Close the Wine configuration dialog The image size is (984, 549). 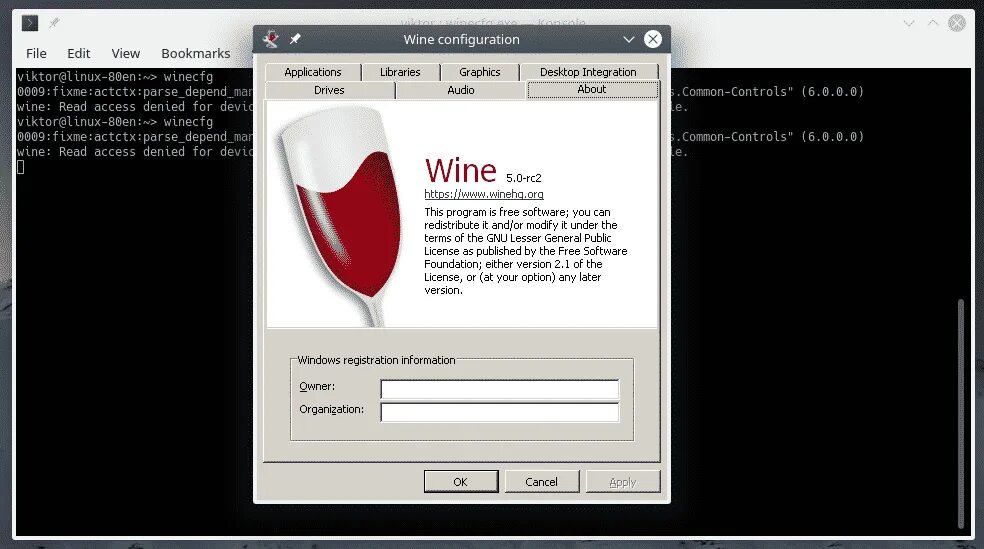[653, 39]
